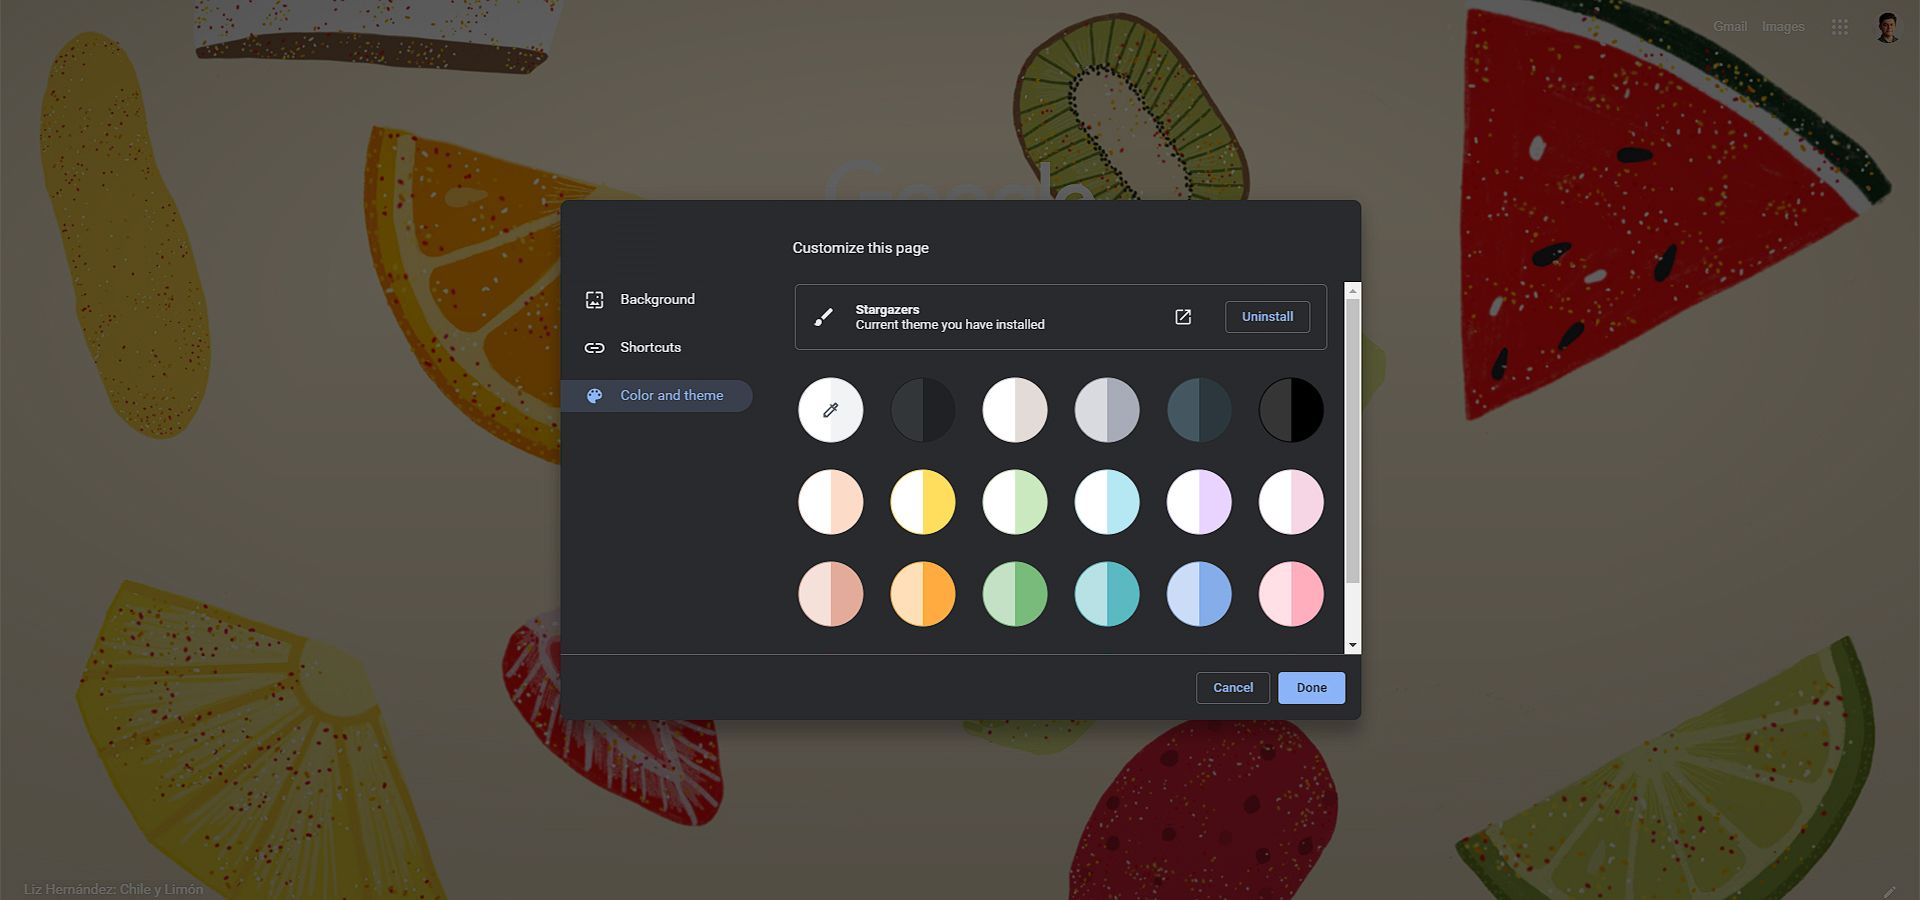
Task: Click the Background image icon in sidebar
Action: pyautogui.click(x=594, y=300)
